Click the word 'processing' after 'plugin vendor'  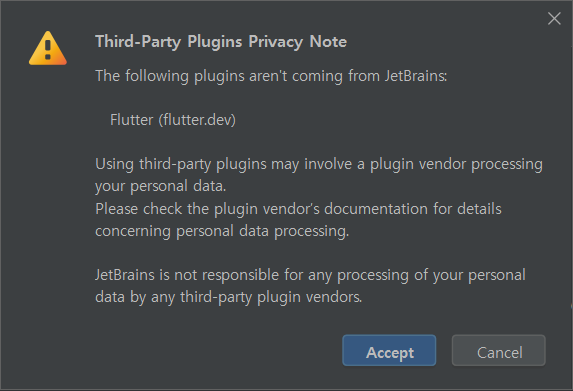click(x=507, y=164)
